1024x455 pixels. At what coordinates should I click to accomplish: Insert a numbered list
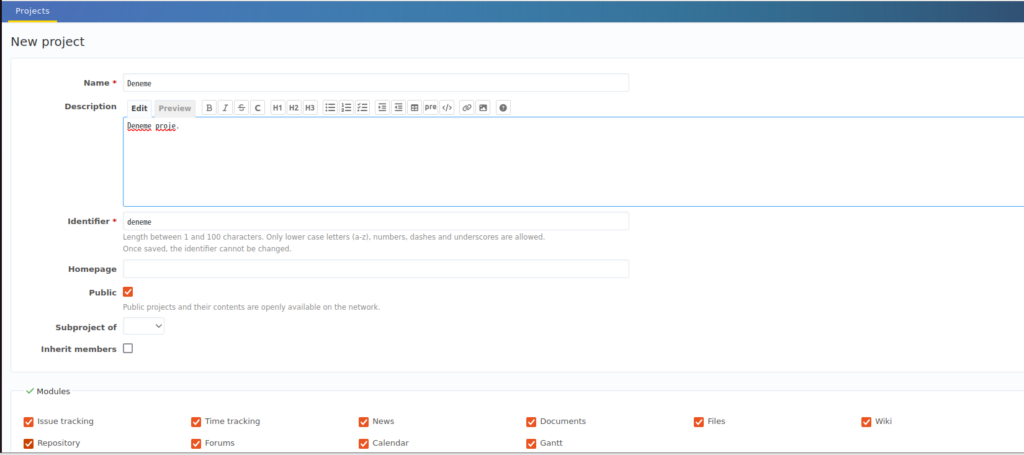tap(346, 108)
